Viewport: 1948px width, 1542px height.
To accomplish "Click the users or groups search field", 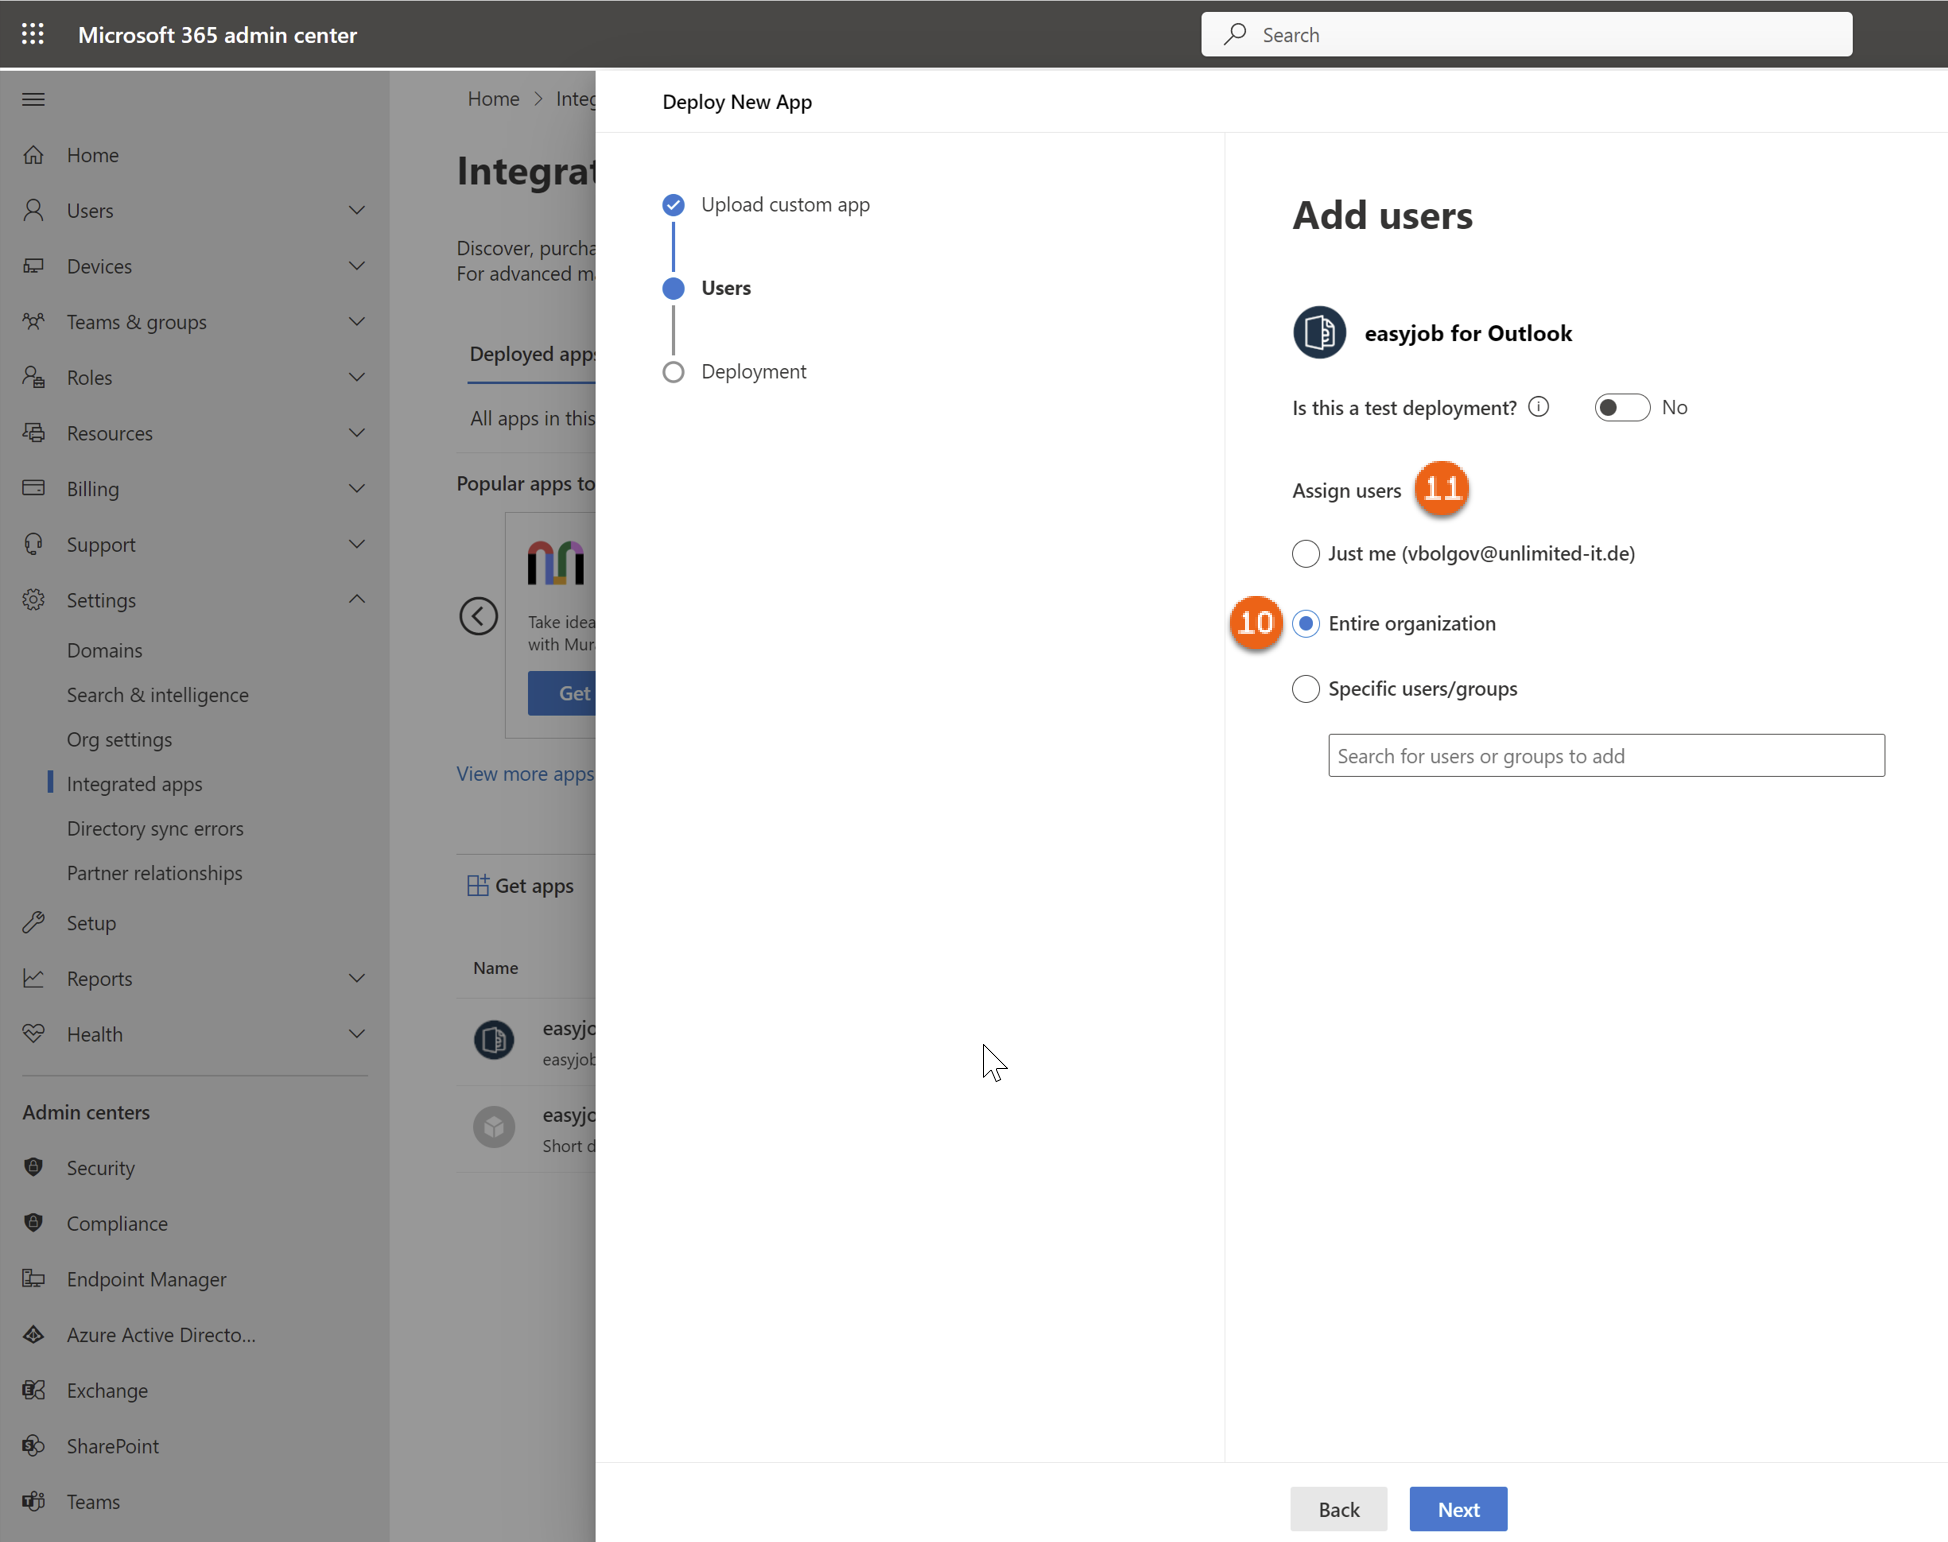I will click(1605, 755).
